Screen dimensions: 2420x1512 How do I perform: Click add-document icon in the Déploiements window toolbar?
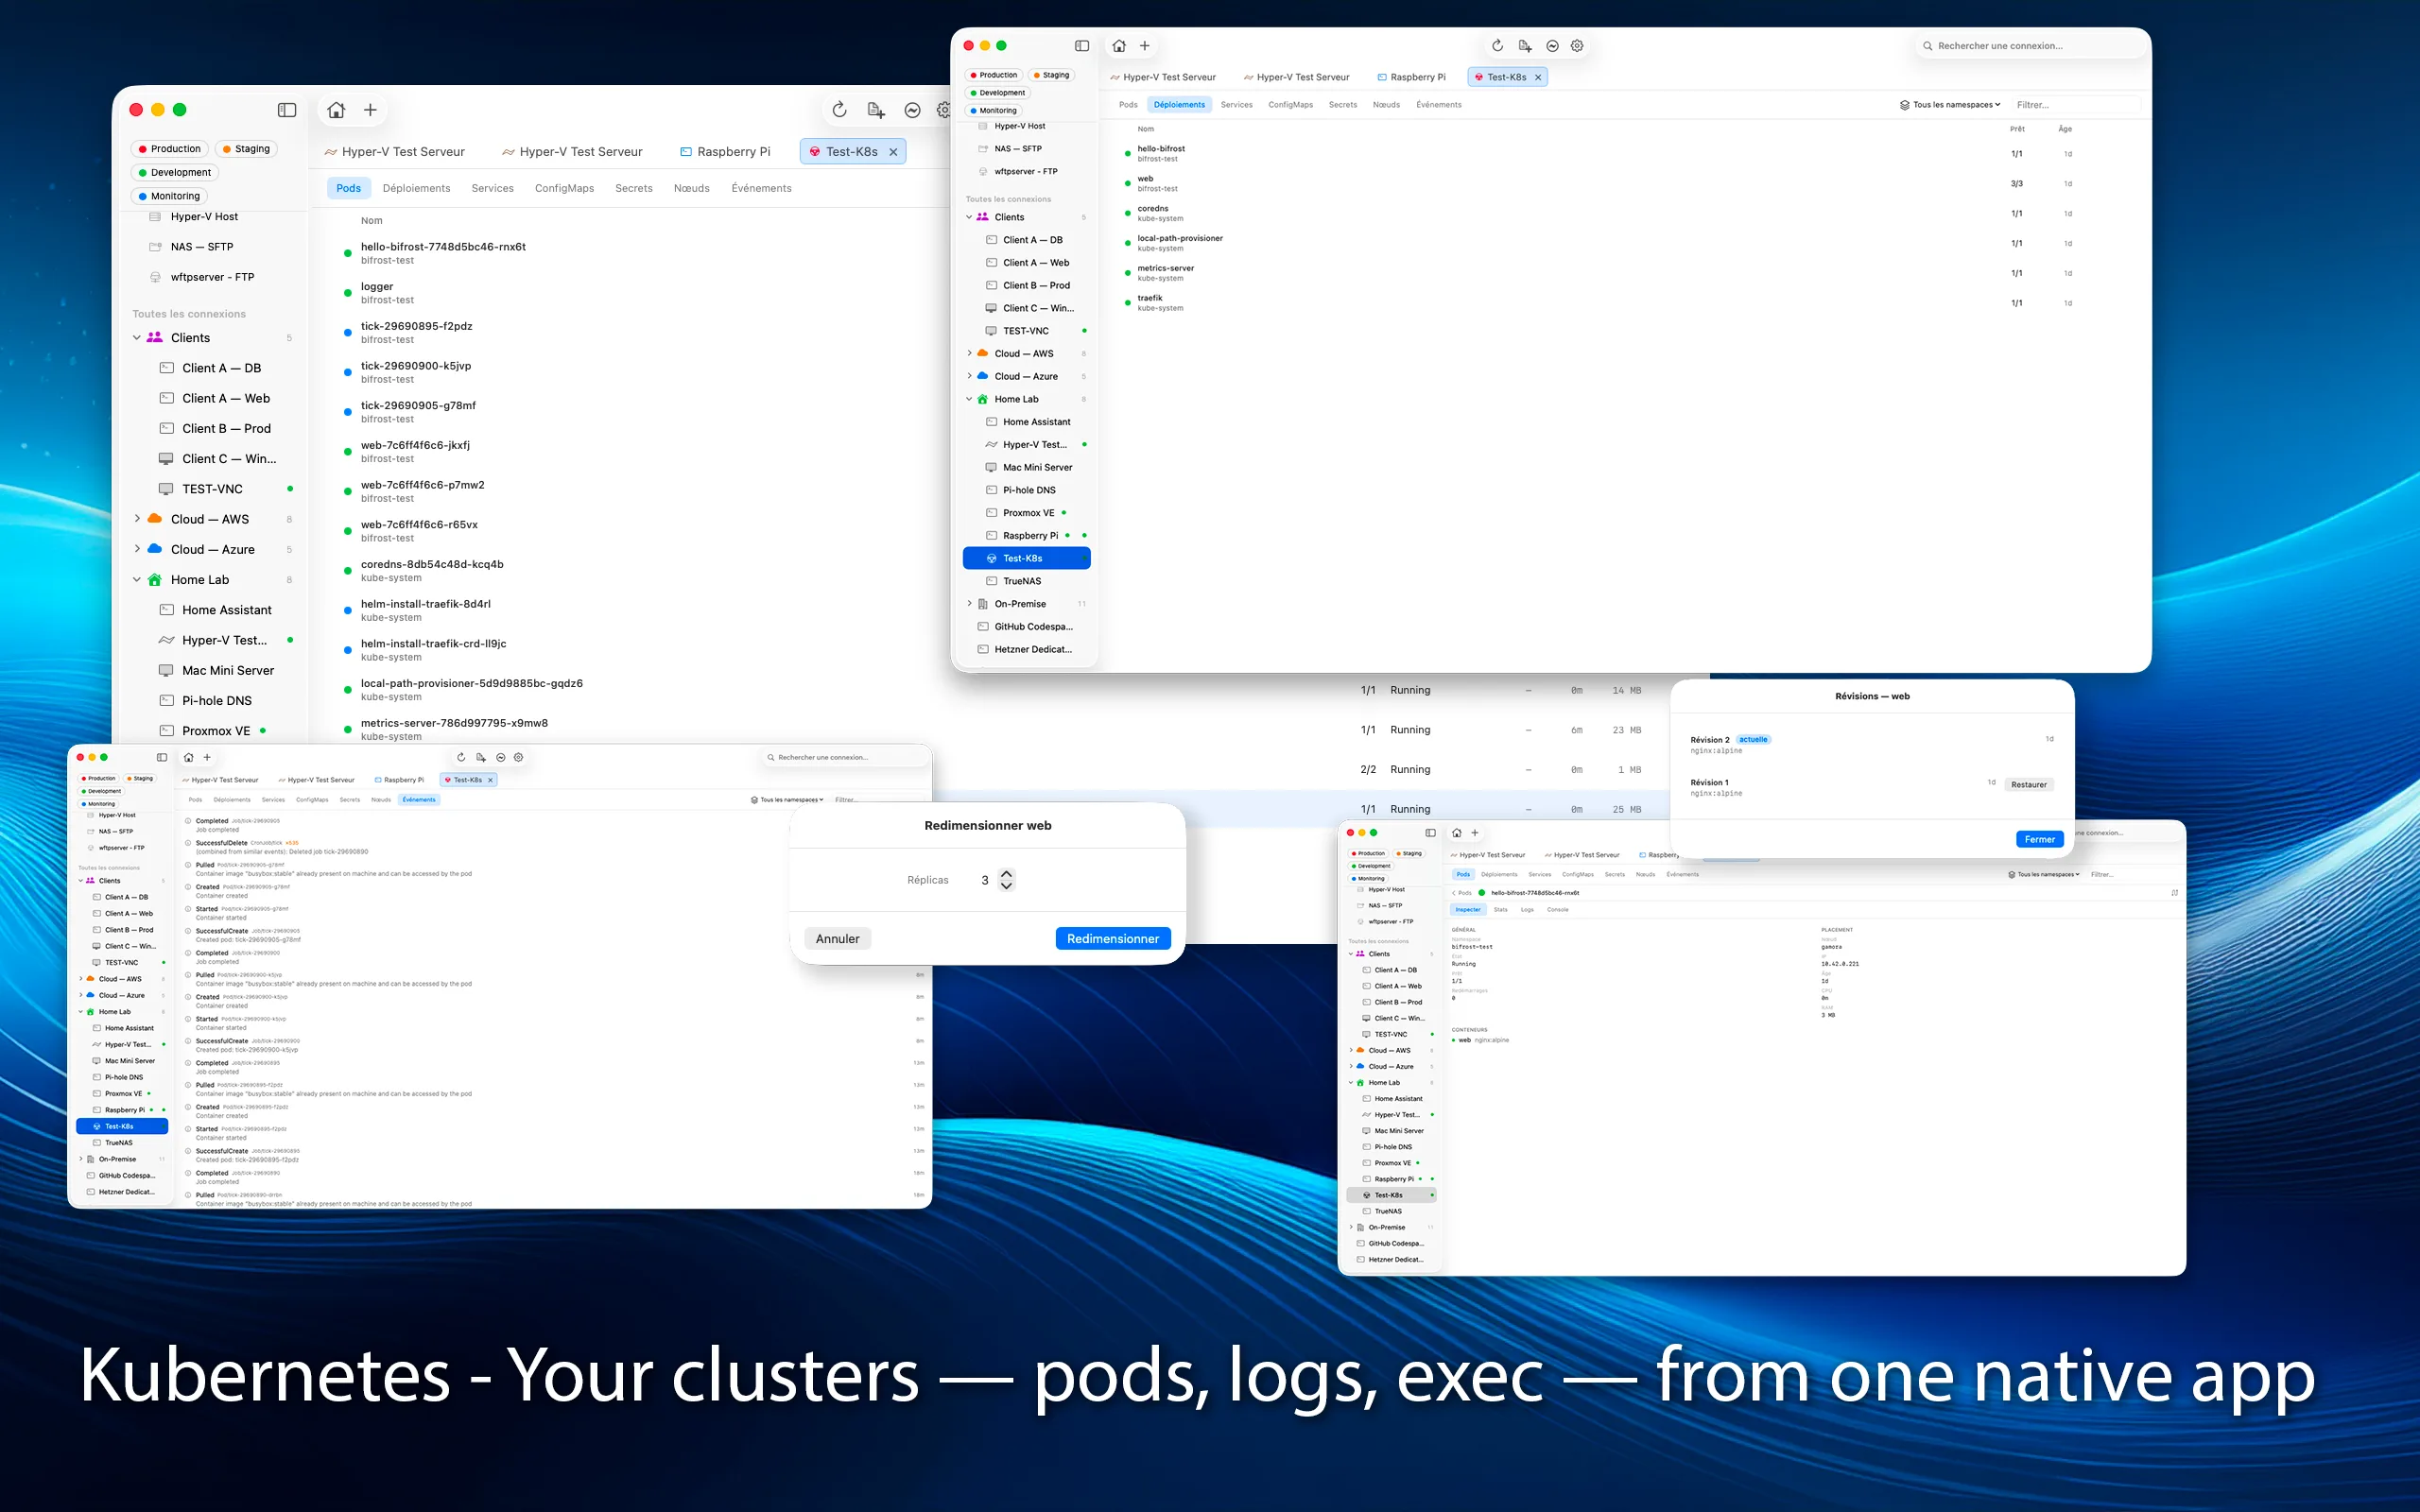[x=1525, y=46]
